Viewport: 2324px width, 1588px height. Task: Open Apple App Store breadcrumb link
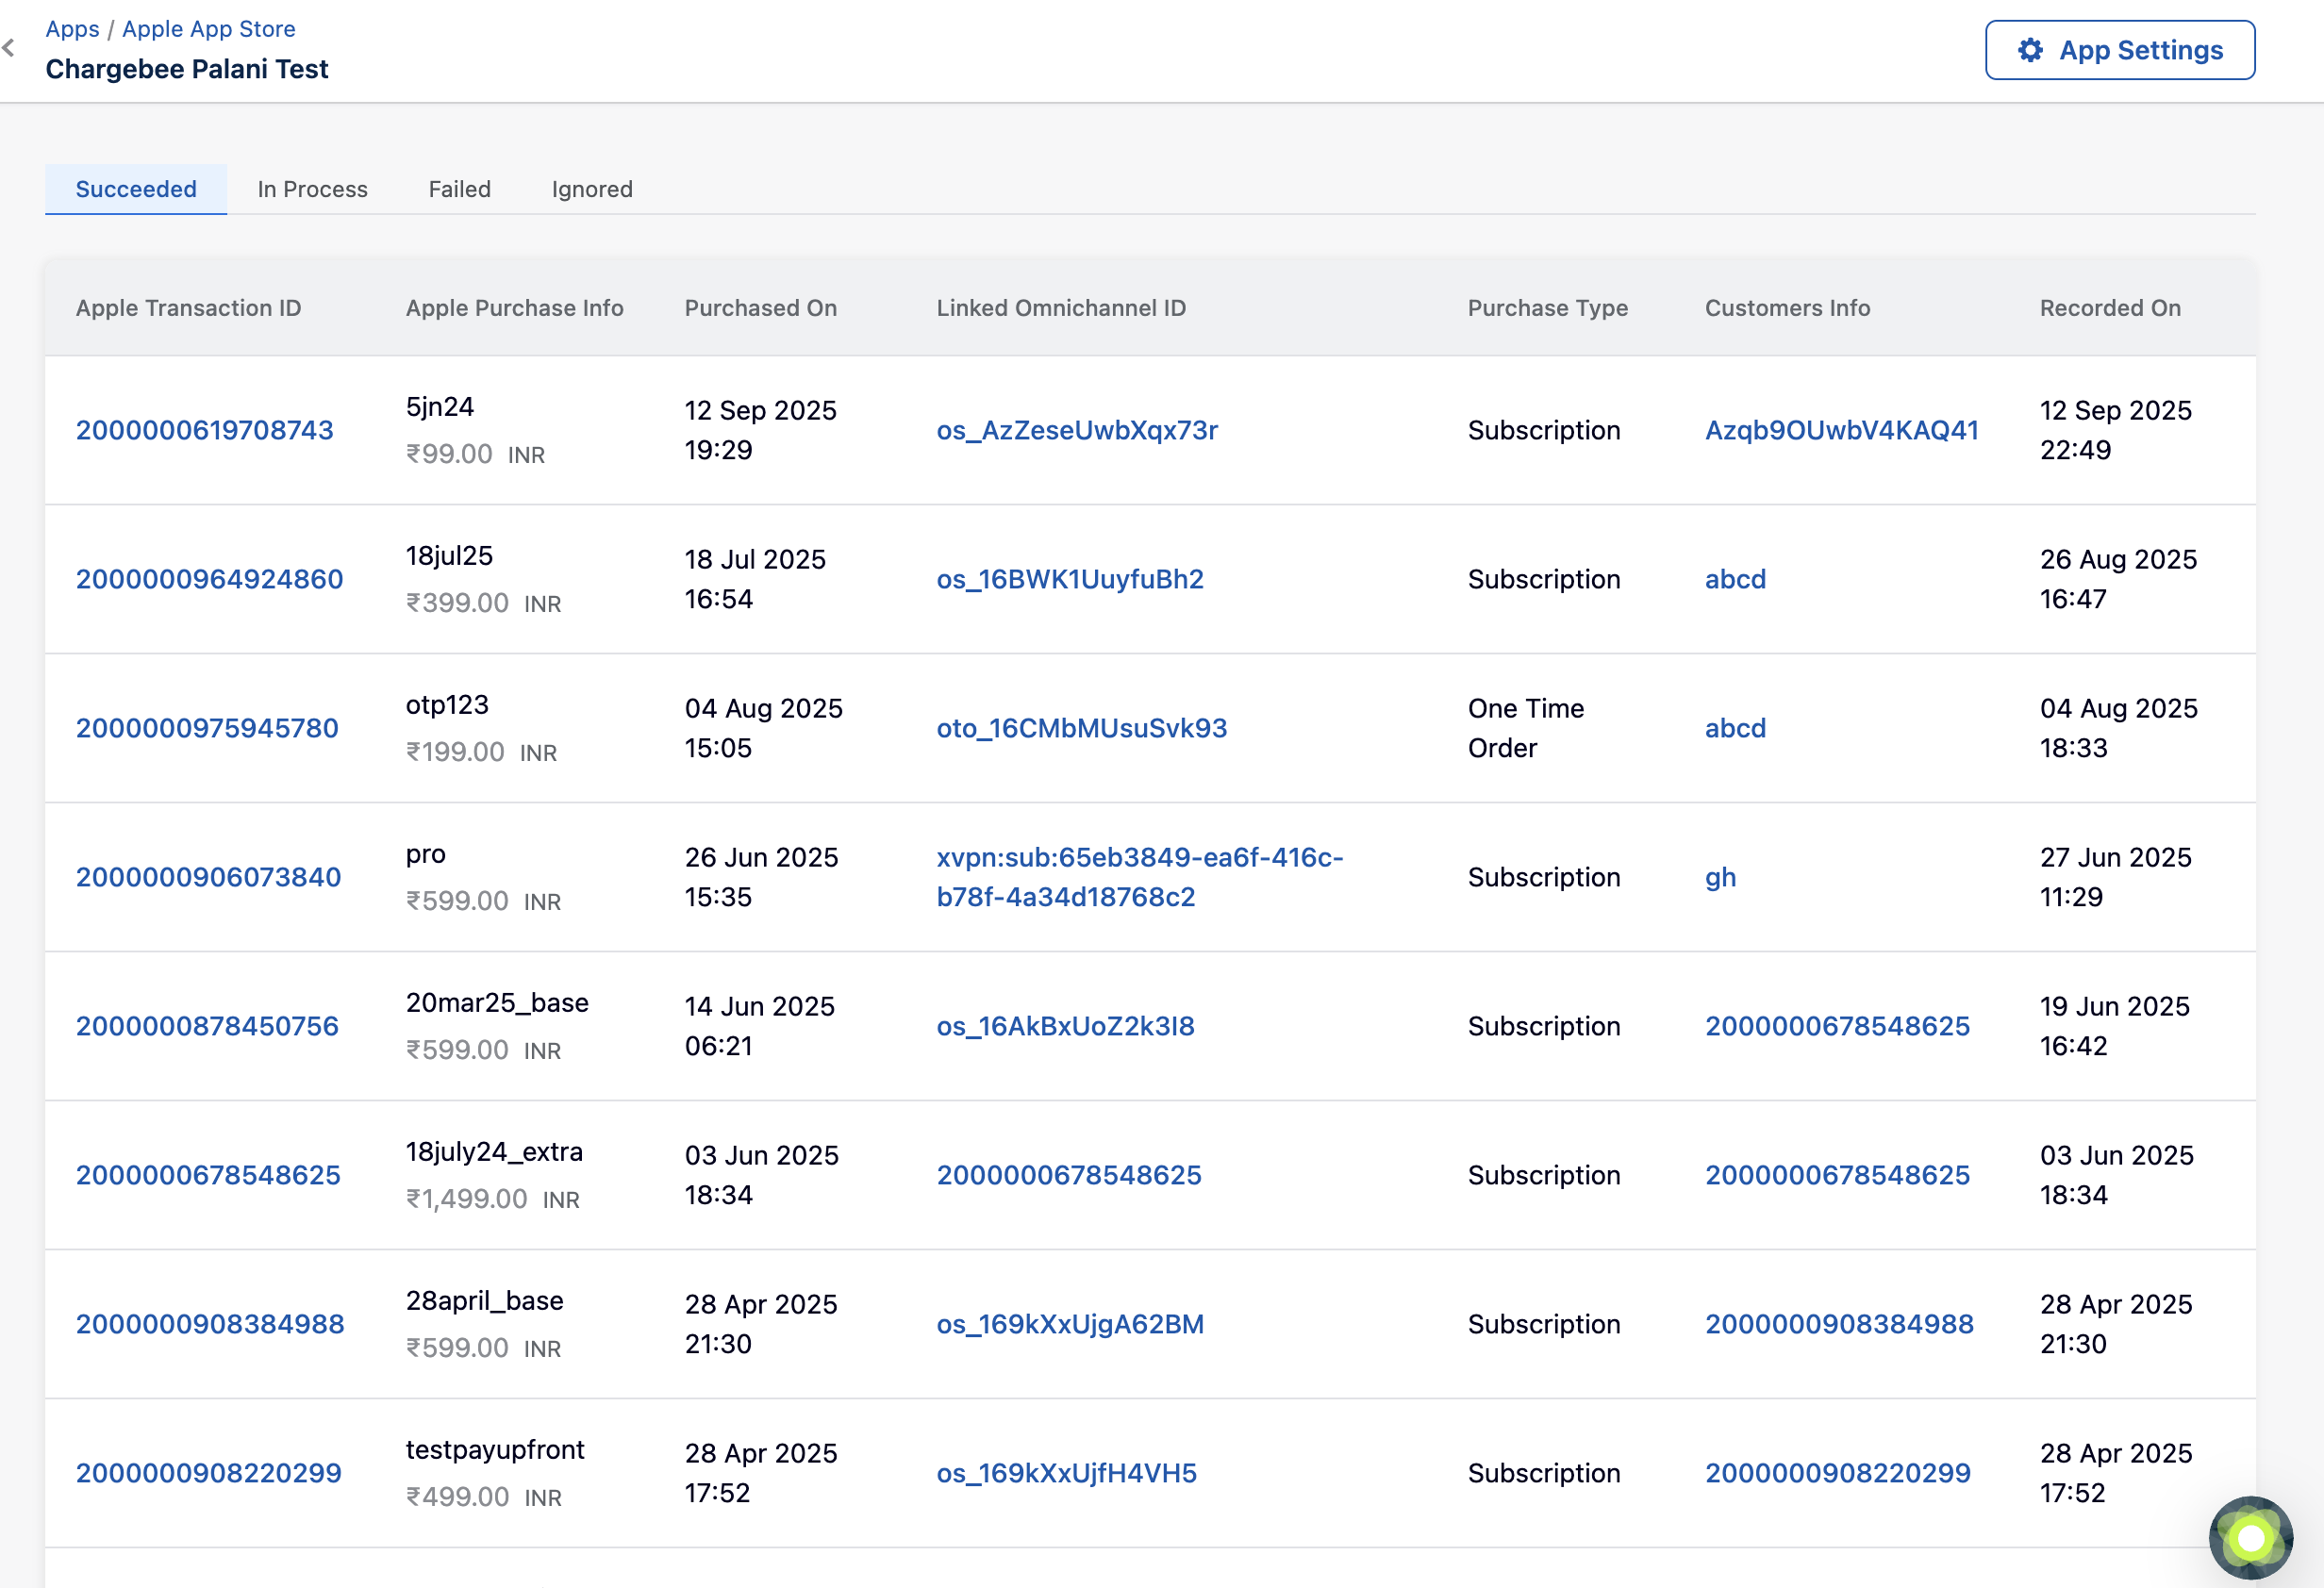pyautogui.click(x=208, y=29)
